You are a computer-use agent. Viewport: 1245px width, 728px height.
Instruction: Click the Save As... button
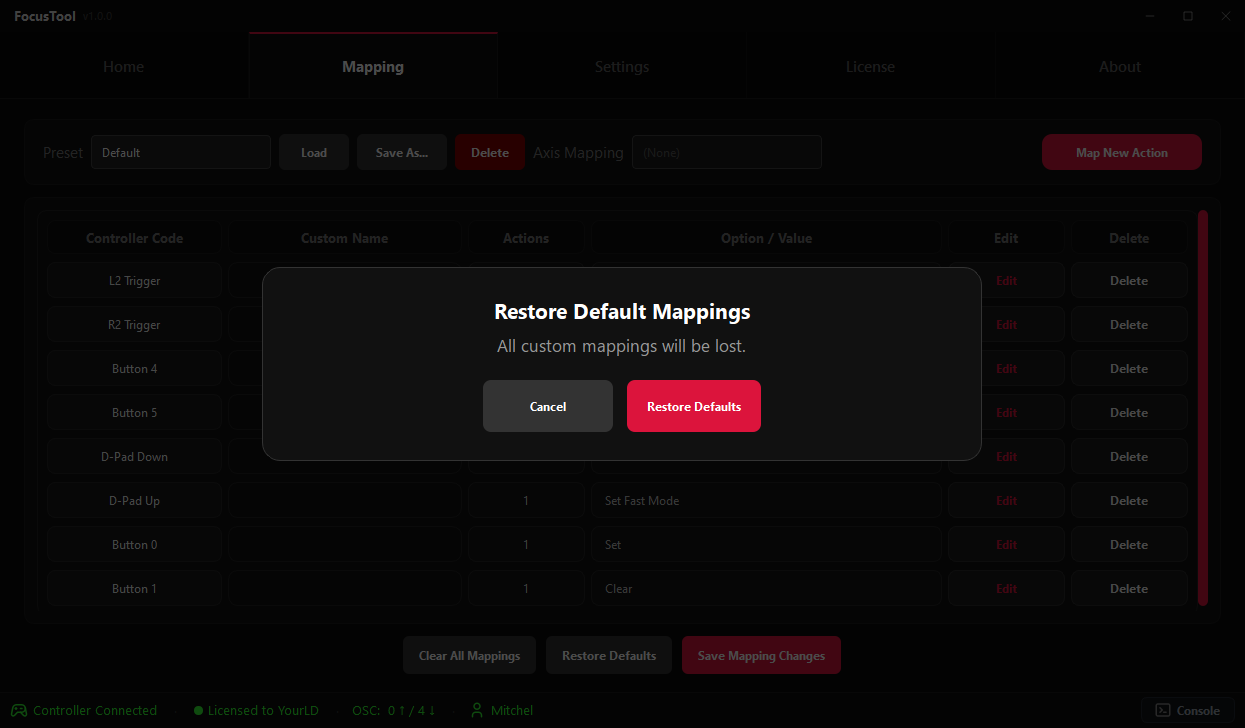[x=402, y=152]
